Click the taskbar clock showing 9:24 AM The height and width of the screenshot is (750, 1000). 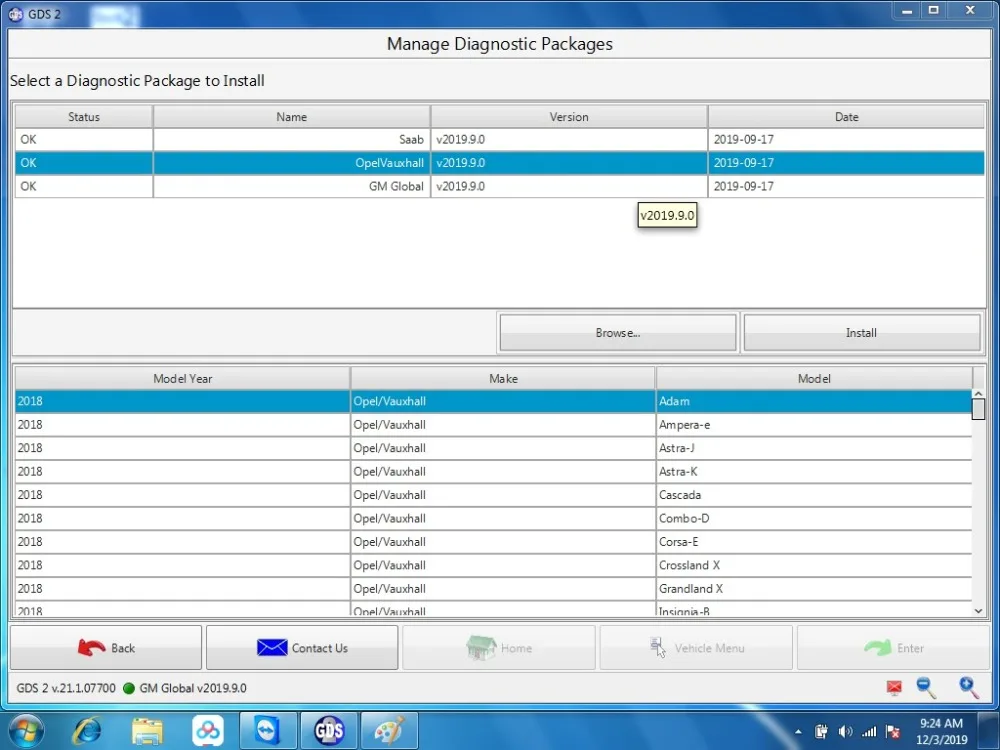941,732
